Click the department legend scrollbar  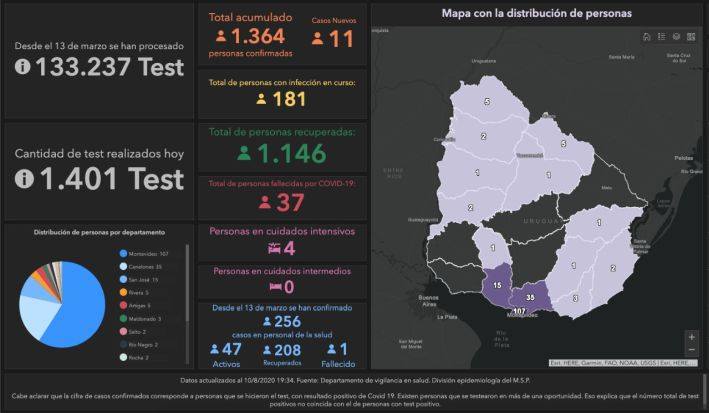click(x=187, y=283)
